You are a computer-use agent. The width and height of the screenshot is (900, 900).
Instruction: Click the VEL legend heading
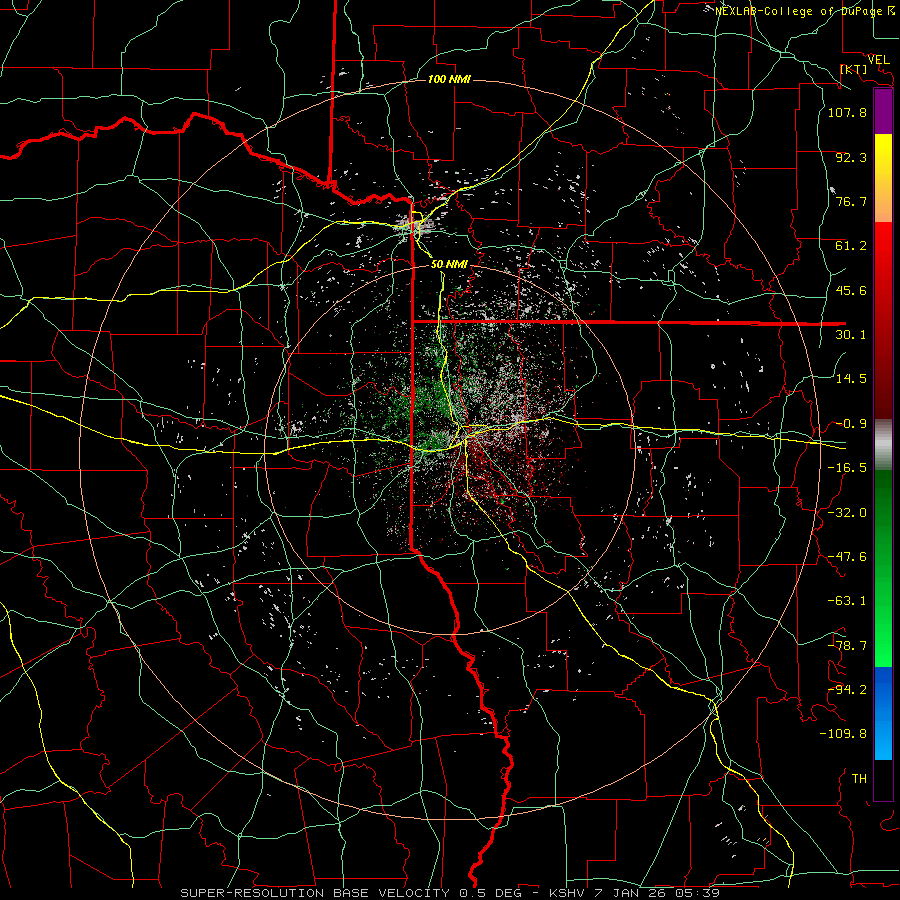pyautogui.click(x=878, y=60)
